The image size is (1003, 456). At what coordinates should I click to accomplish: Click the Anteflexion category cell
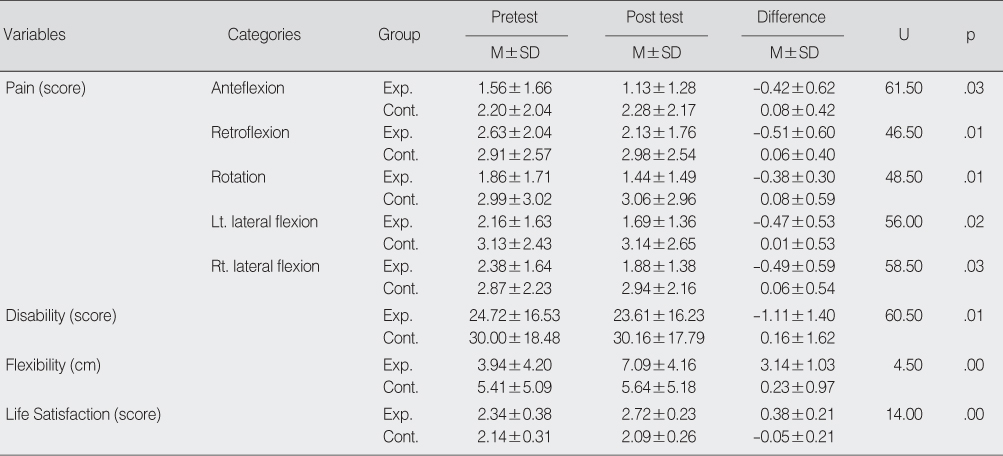(248, 88)
